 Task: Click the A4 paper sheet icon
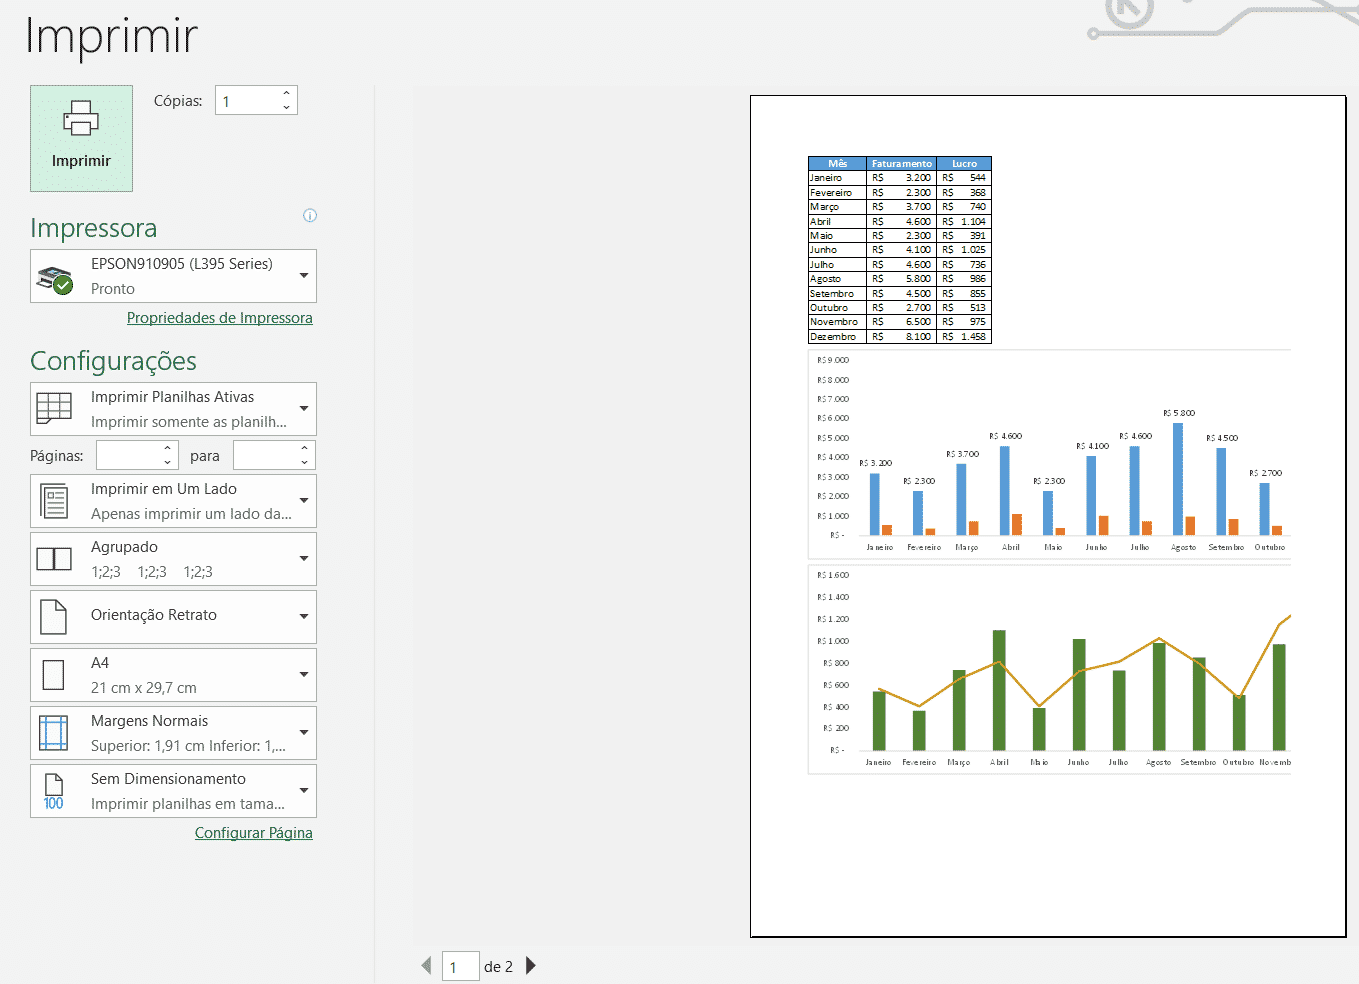[x=54, y=675]
